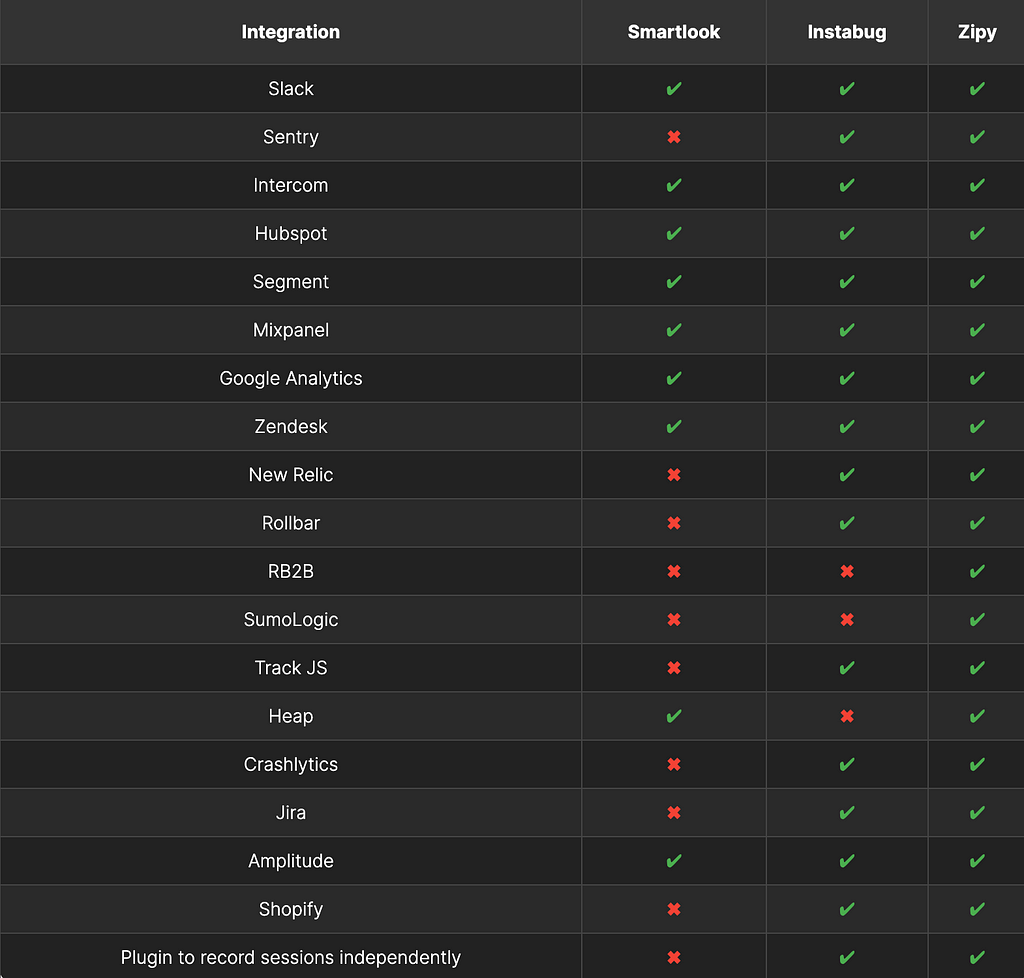Image resolution: width=1024 pixels, height=978 pixels.
Task: Click Smartlook checkmark in Google Analytics row
Action: click(673, 379)
